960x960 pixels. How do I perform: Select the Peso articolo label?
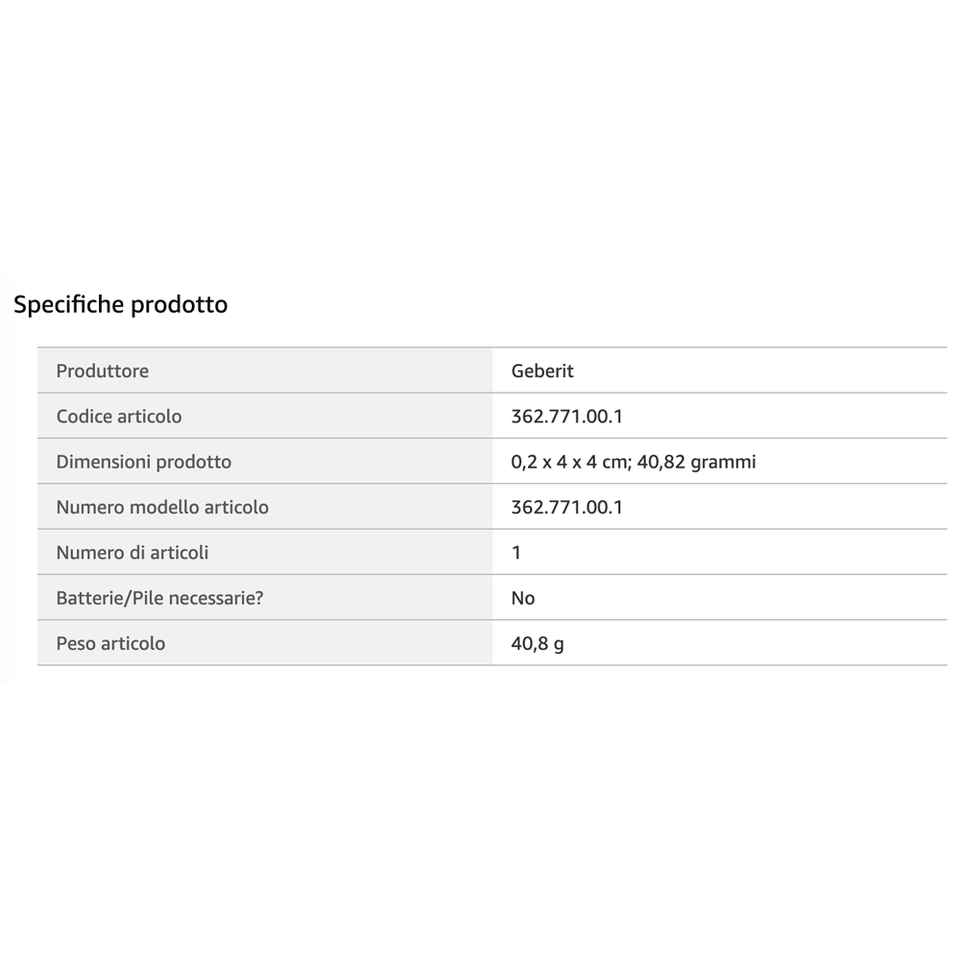(x=110, y=643)
